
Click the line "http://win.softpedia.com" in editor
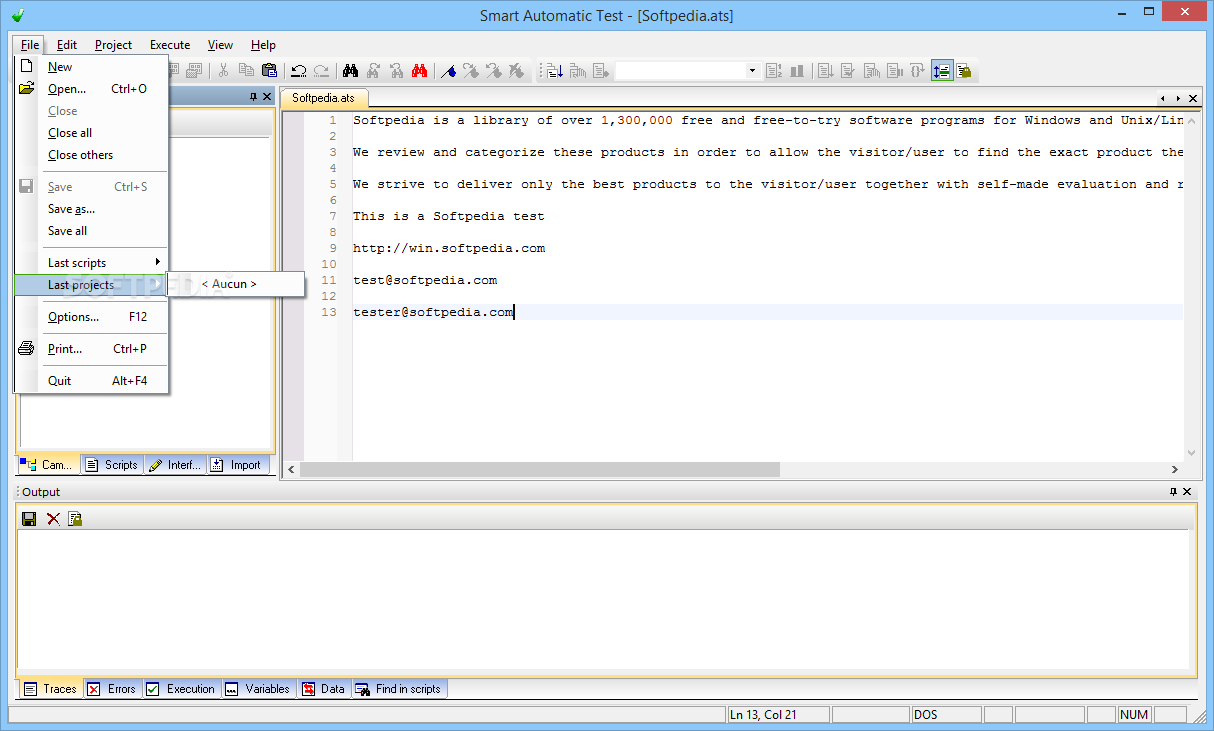[449, 248]
